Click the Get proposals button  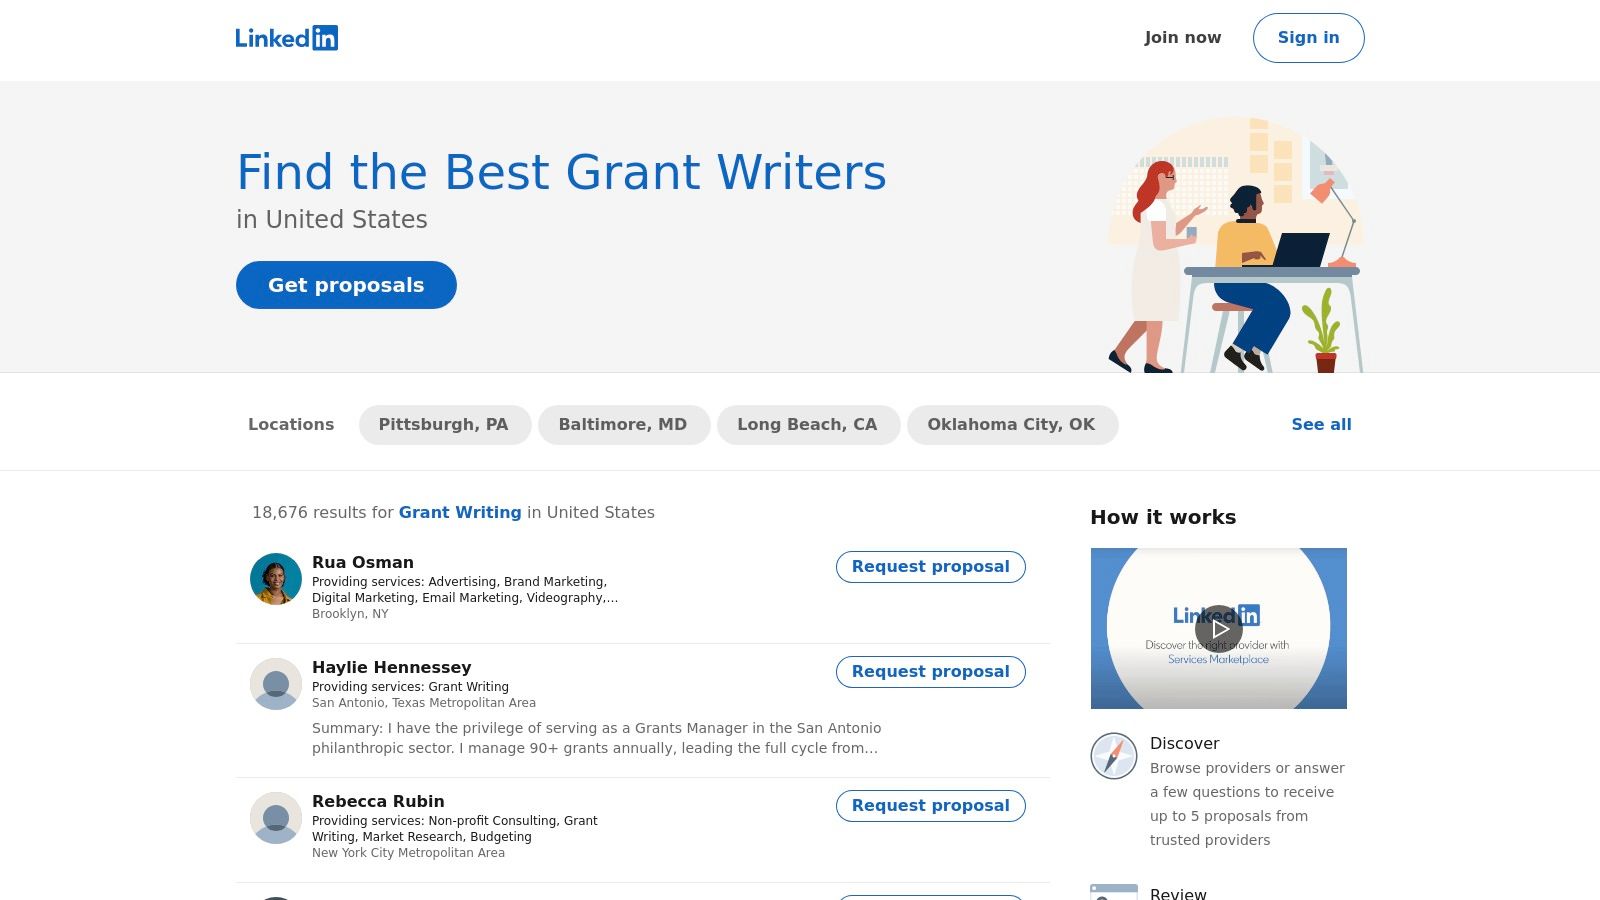click(x=346, y=285)
